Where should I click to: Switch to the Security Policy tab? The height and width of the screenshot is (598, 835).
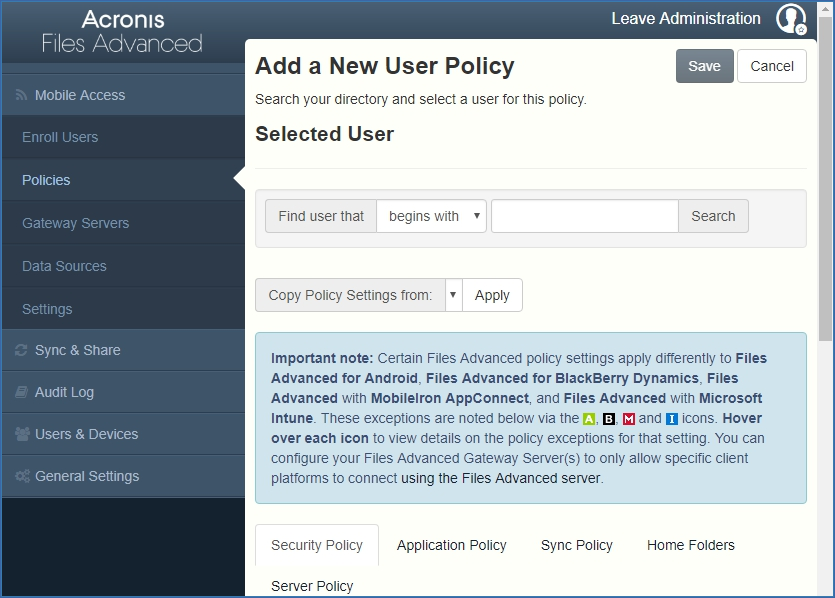(x=317, y=545)
